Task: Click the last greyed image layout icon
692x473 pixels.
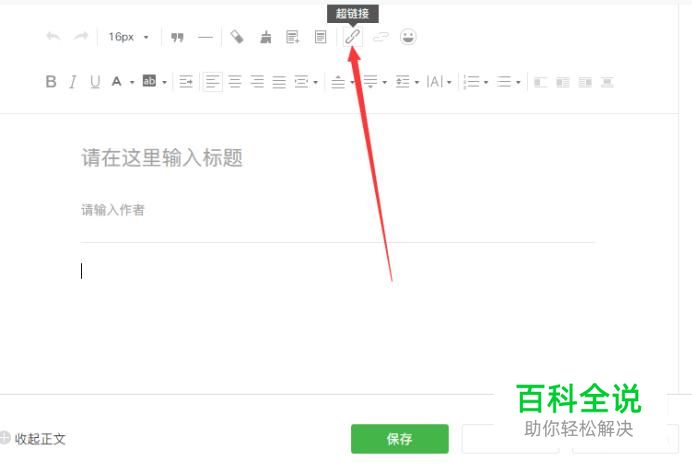Action: point(607,82)
